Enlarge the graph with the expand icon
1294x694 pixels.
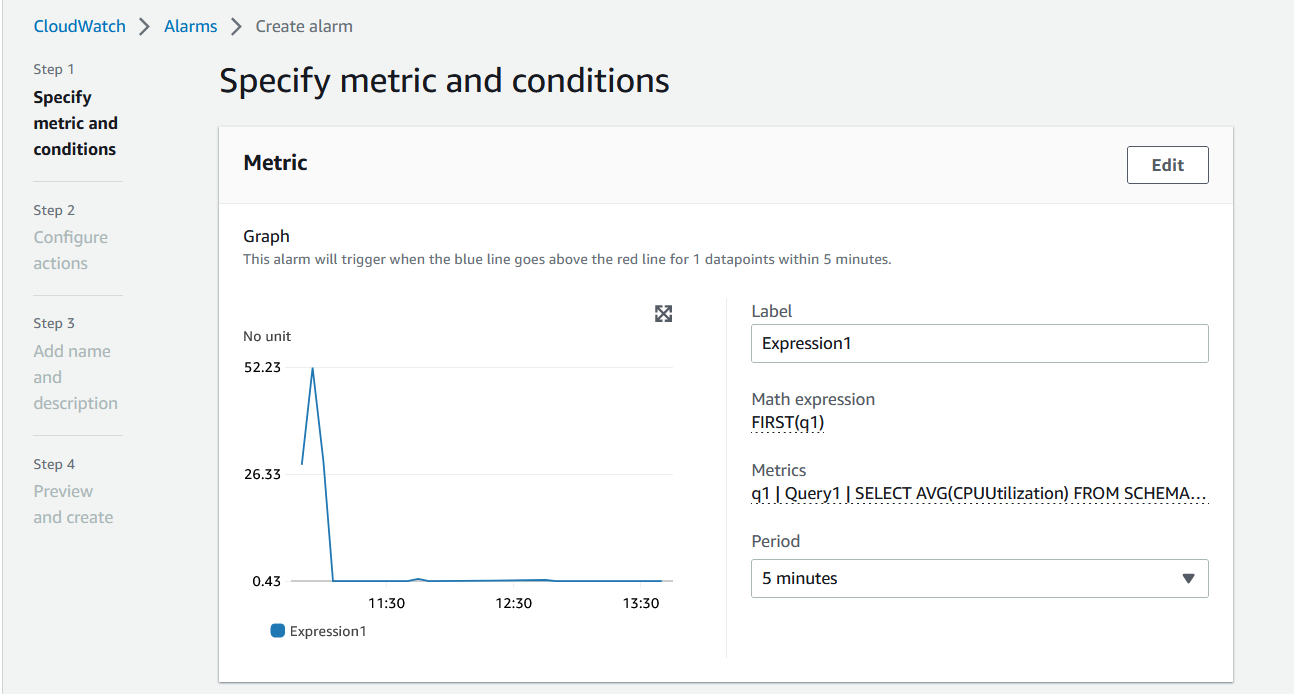(x=663, y=314)
